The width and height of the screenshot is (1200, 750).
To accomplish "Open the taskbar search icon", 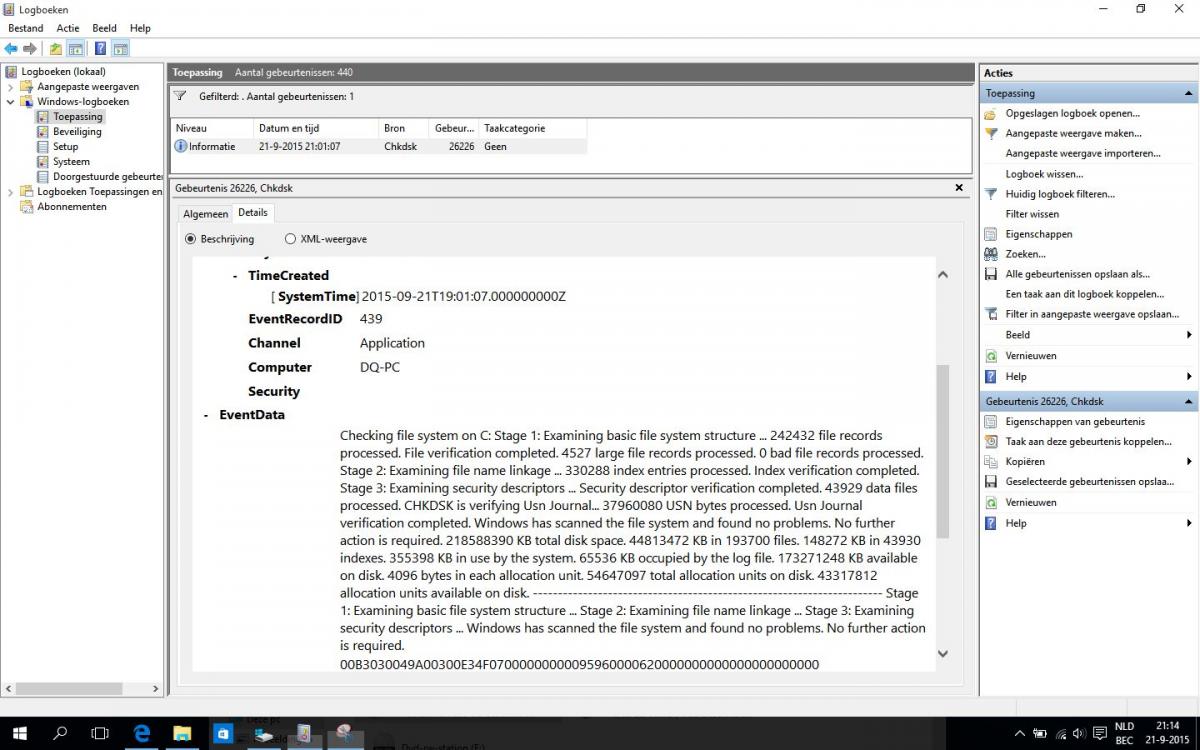I will 60,733.
